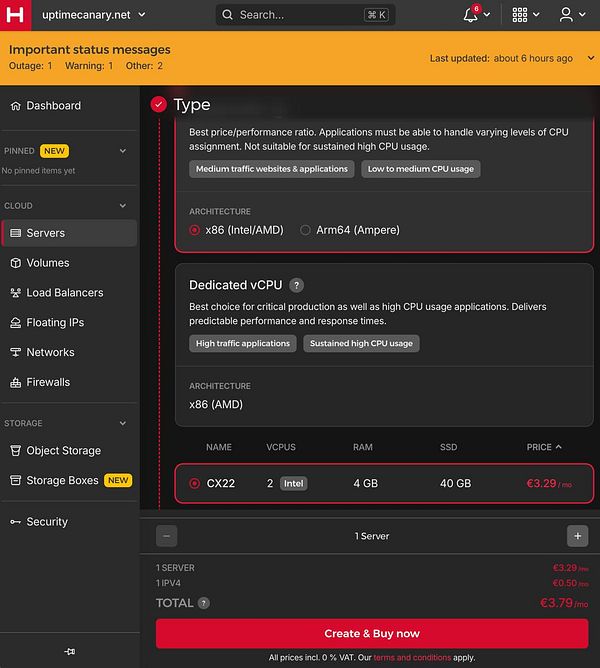Click the Intel badge on CX22

click(294, 484)
